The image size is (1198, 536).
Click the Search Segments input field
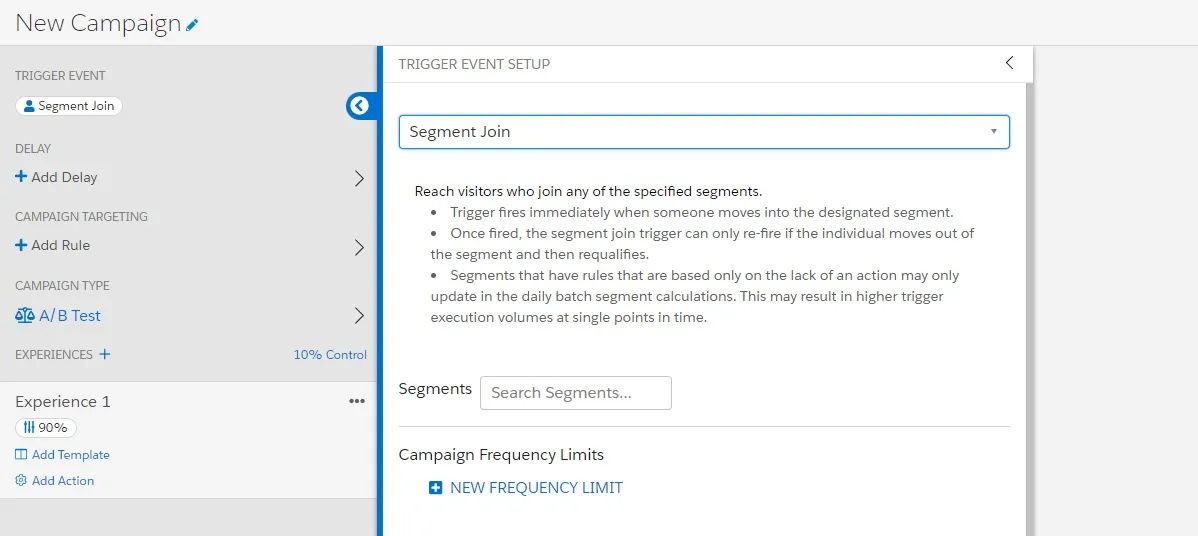pyautogui.click(x=576, y=393)
